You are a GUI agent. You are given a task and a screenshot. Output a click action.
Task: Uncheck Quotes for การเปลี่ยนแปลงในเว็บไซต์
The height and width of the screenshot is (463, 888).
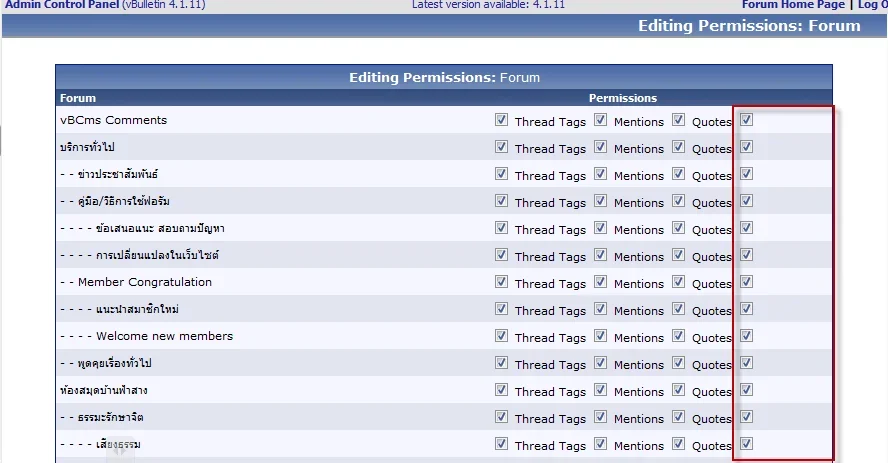[678, 255]
